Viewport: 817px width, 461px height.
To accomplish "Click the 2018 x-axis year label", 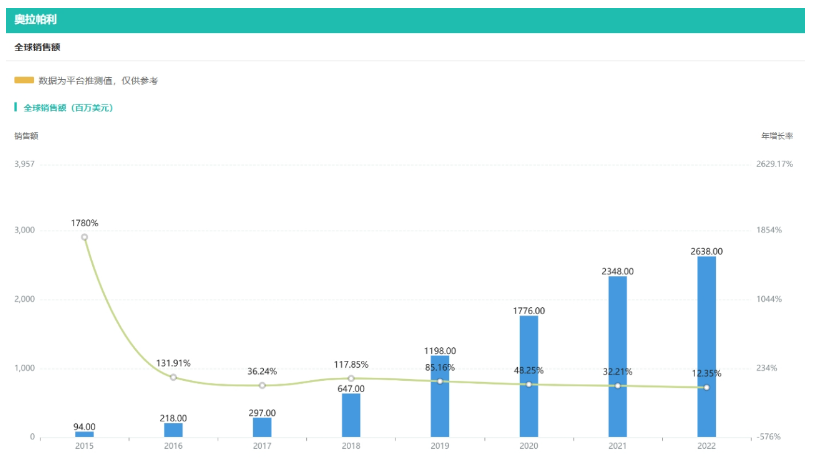I will [351, 446].
